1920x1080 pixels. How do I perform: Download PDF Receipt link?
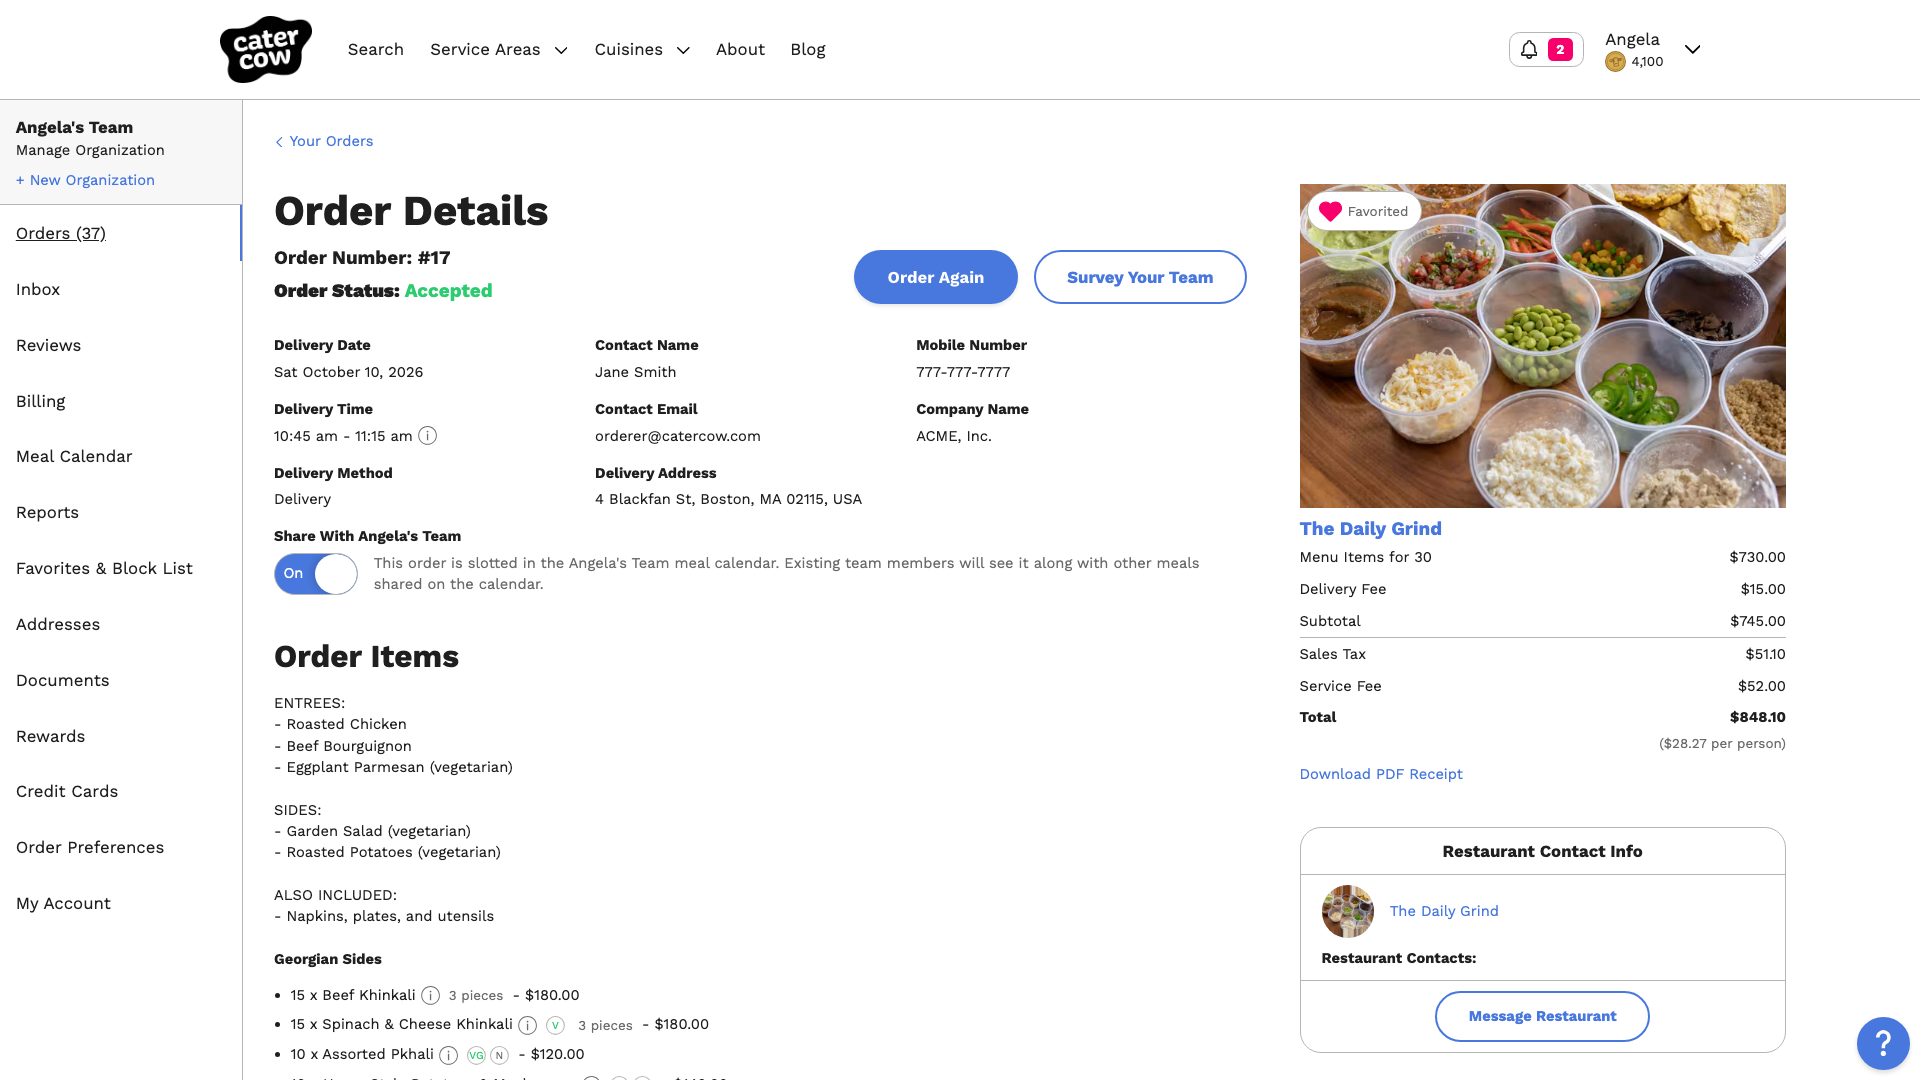tap(1381, 774)
